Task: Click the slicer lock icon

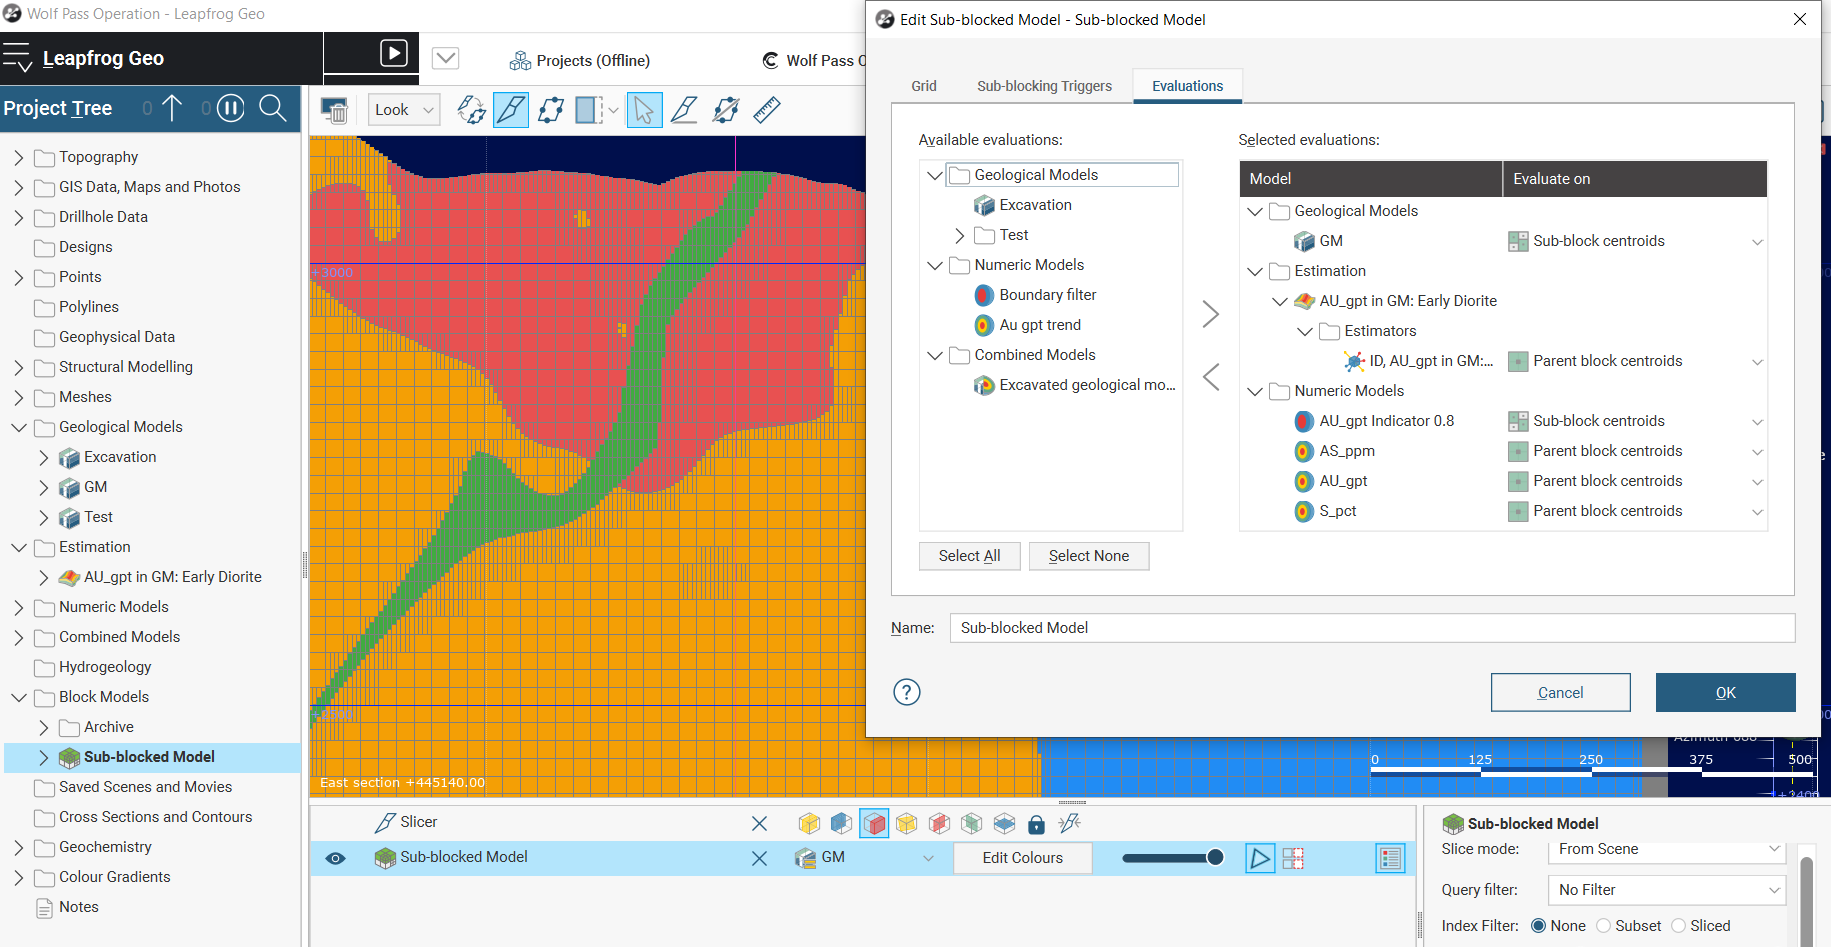Action: pos(1036,824)
